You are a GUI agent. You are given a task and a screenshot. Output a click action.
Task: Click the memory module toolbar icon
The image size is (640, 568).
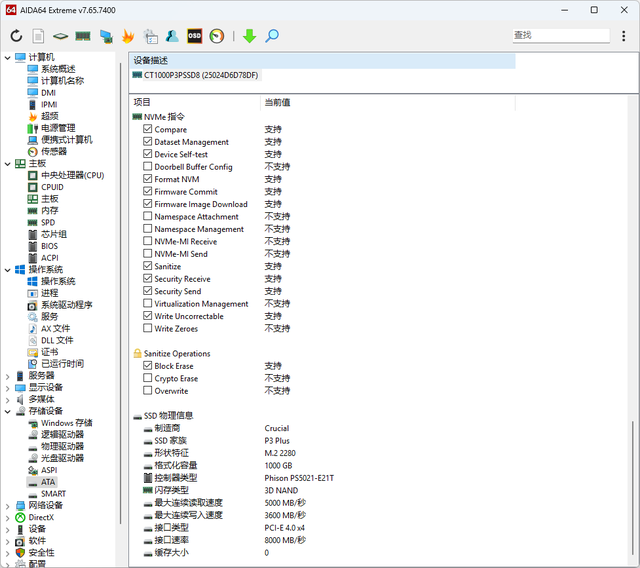[x=83, y=36]
